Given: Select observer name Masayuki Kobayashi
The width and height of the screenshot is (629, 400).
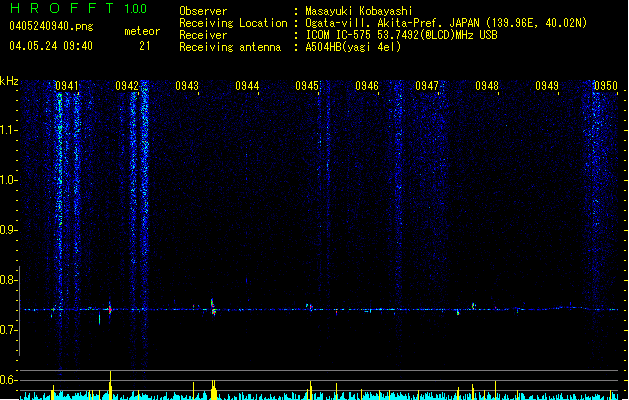Looking at the screenshot, I should (x=359, y=11).
